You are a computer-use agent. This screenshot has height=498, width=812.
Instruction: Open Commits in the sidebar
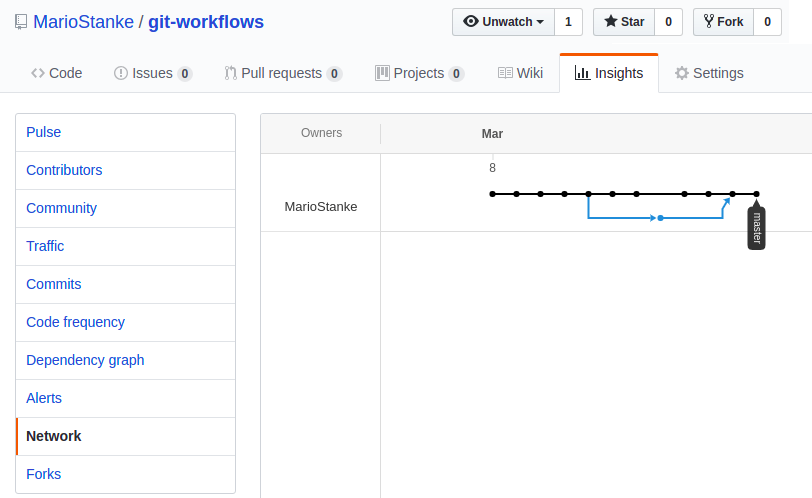click(126, 284)
